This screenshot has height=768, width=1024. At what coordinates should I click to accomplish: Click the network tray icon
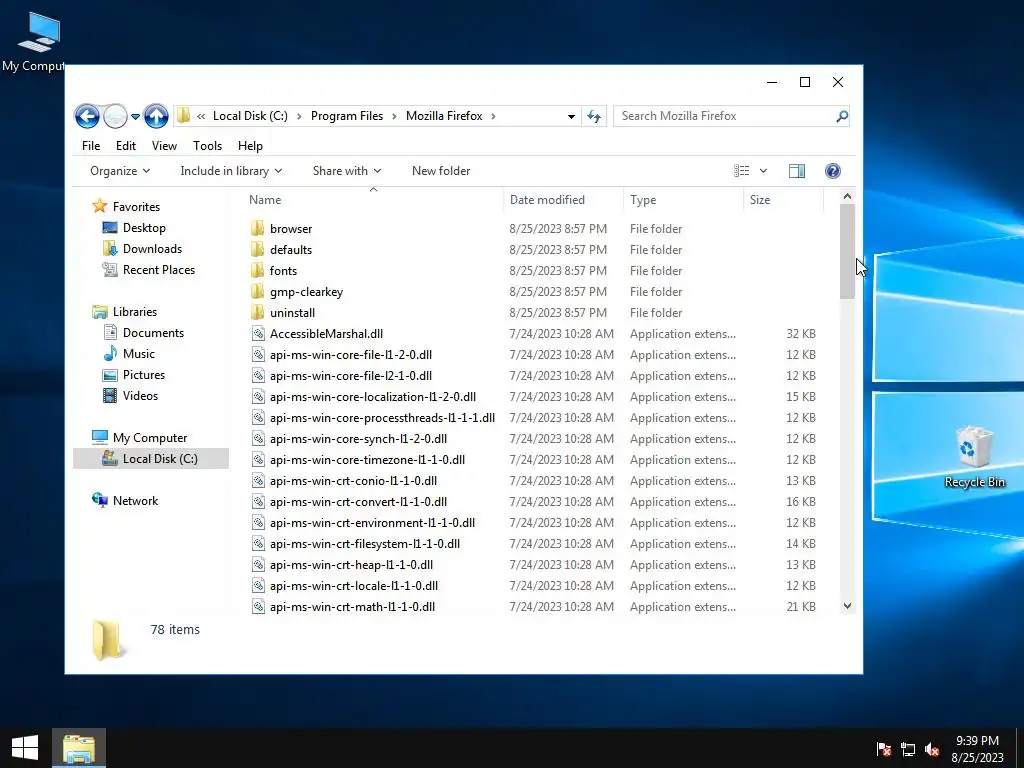[908, 749]
